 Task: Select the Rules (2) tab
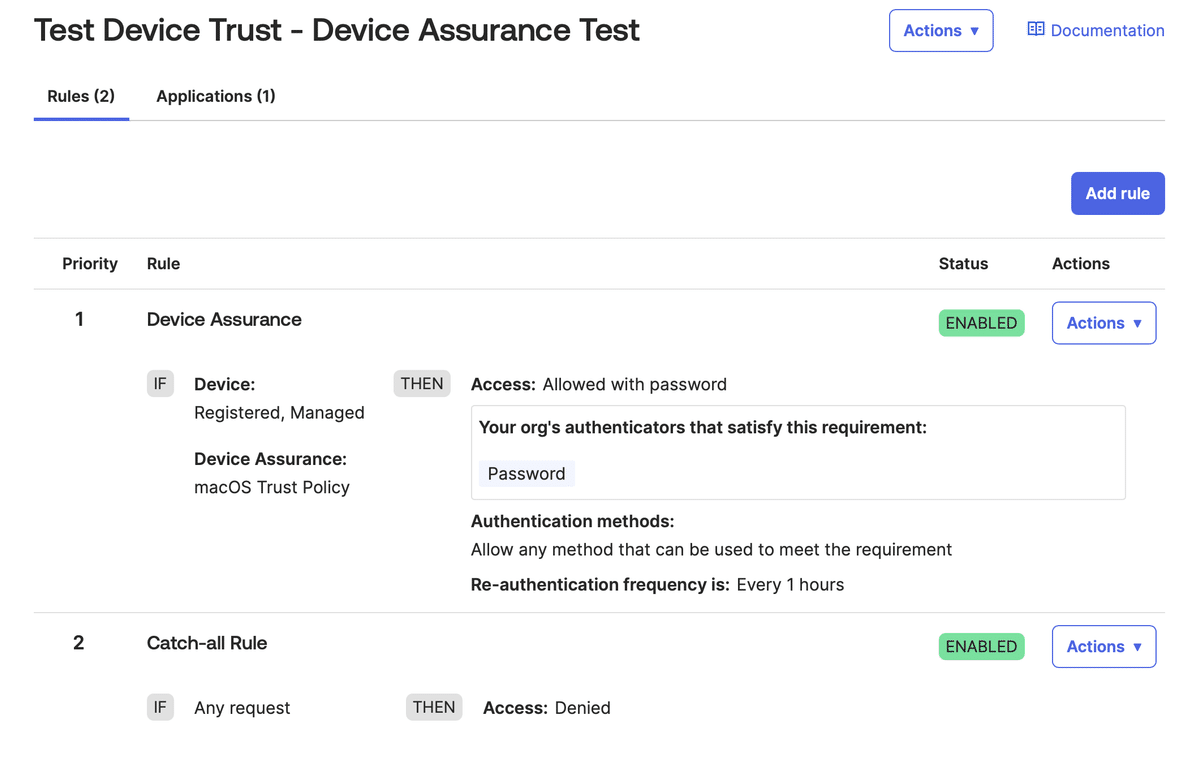click(81, 96)
